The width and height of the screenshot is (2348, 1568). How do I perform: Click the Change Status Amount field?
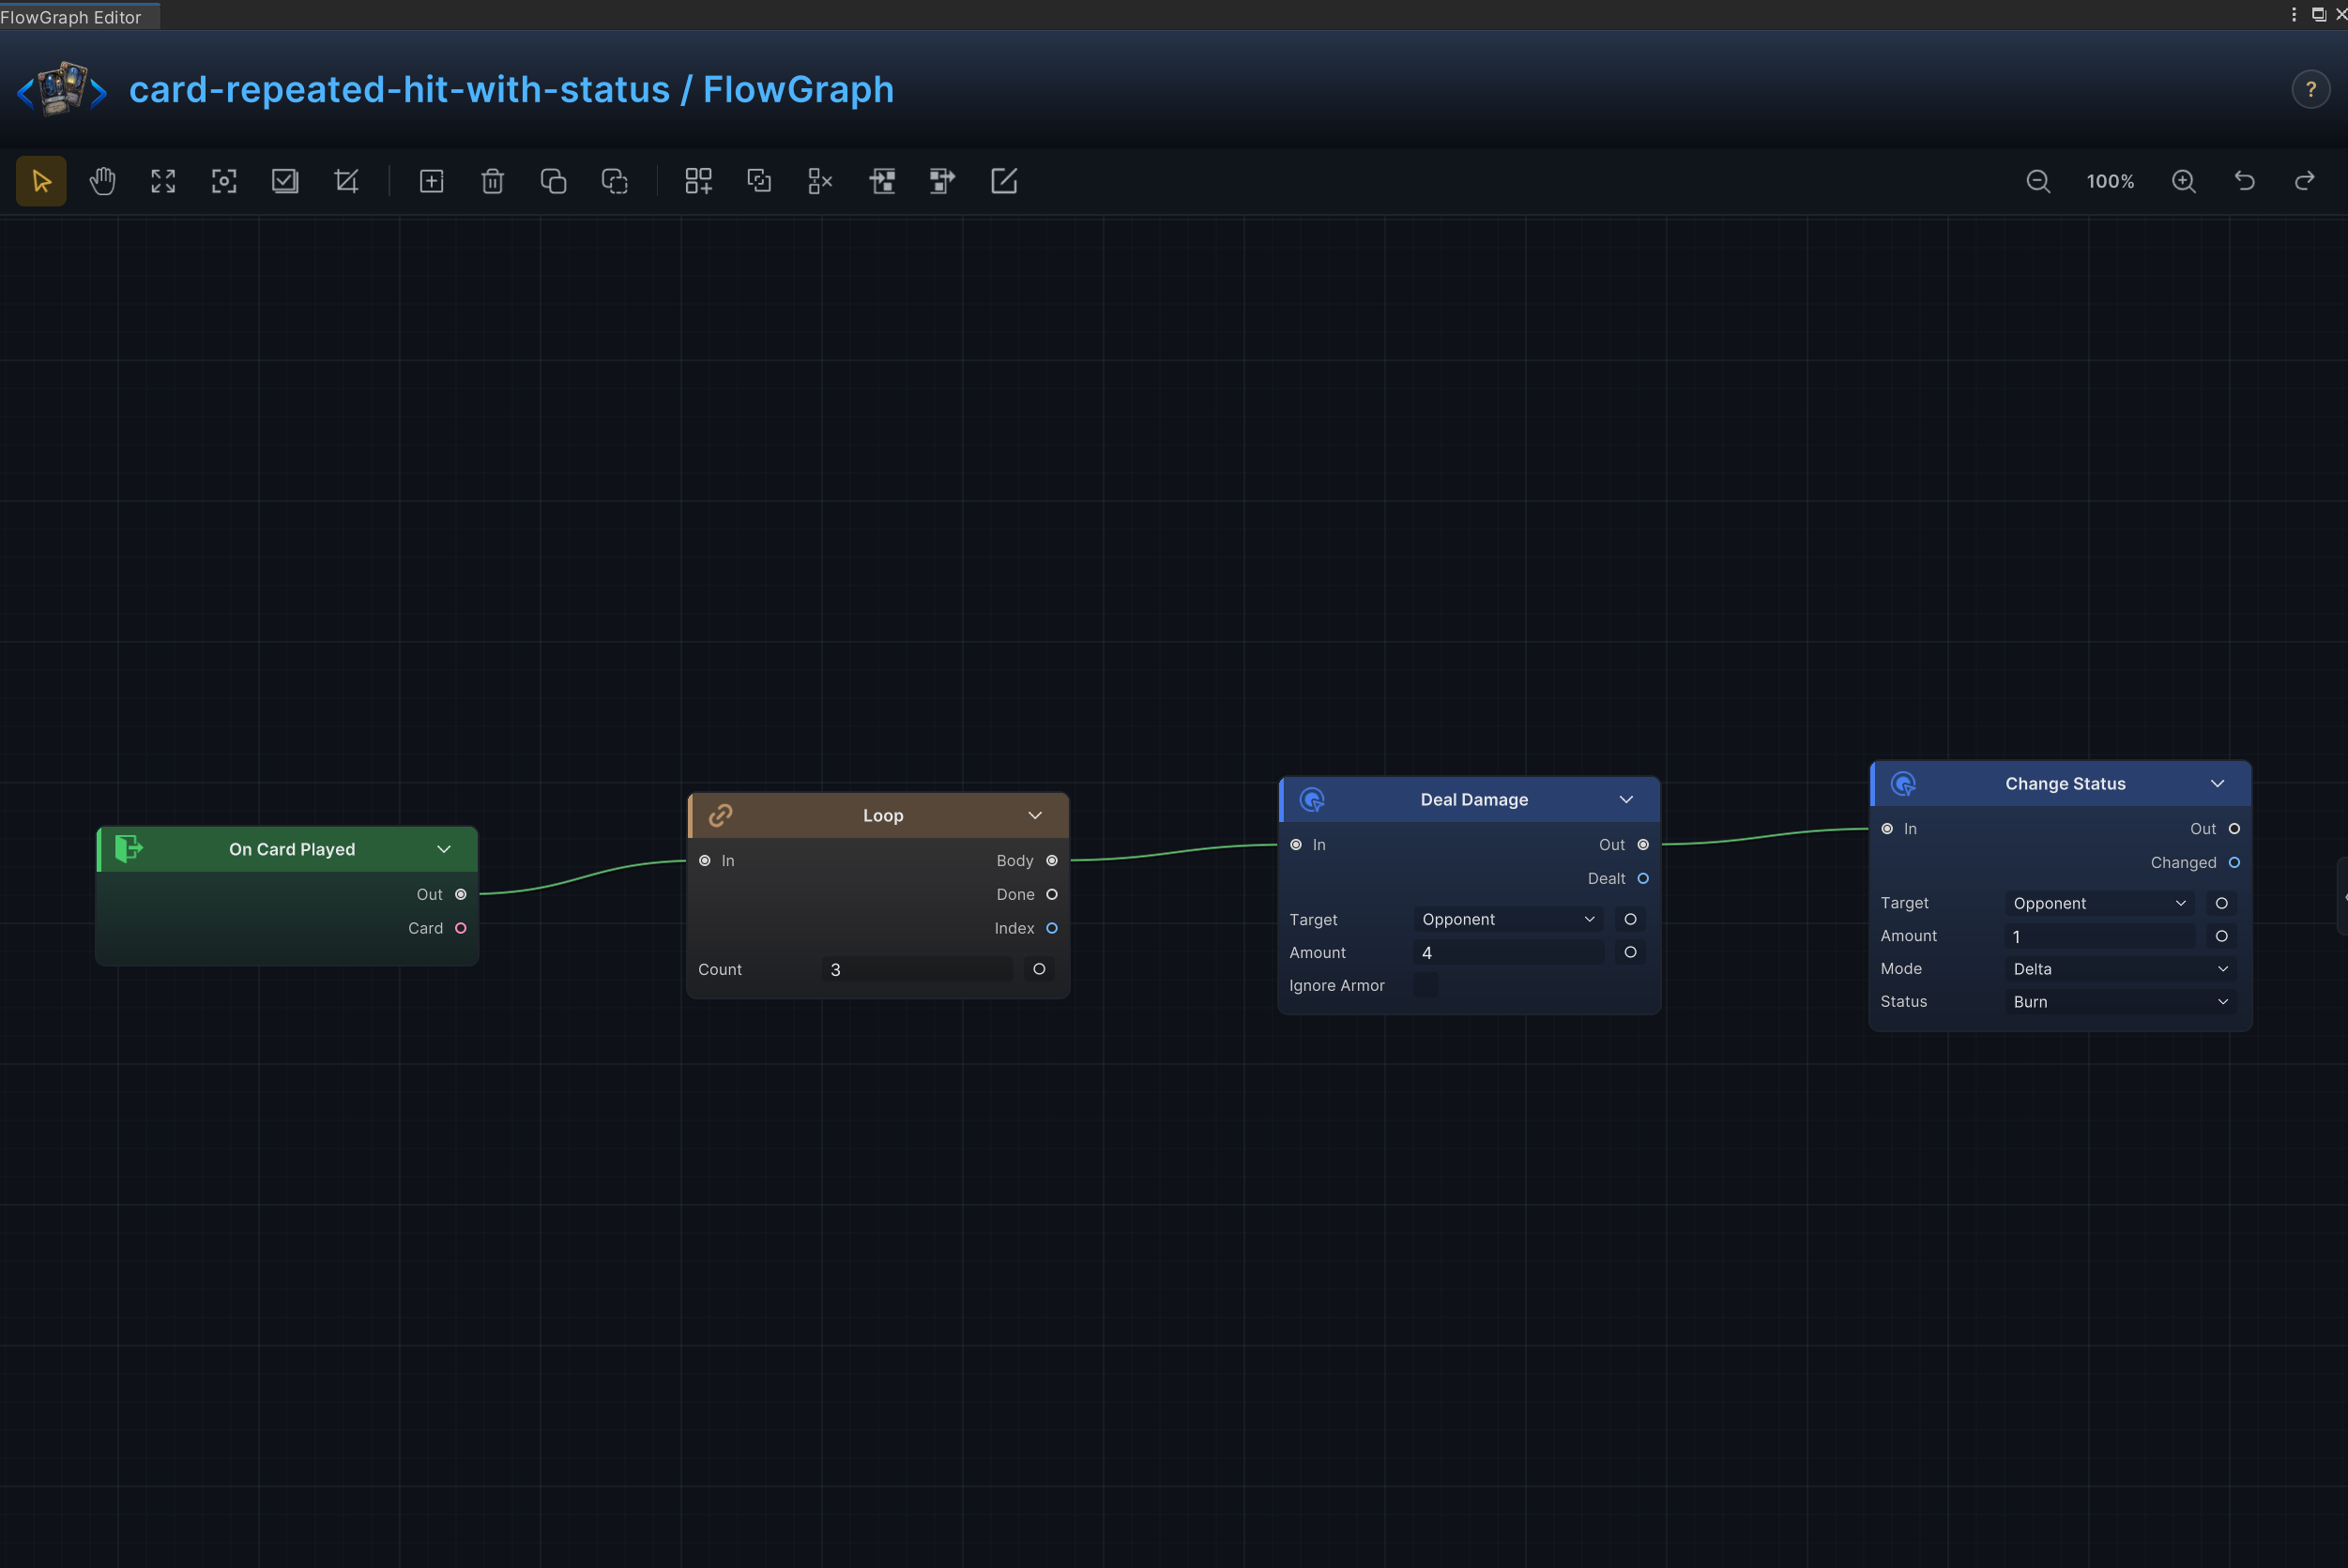pyautogui.click(x=2098, y=936)
